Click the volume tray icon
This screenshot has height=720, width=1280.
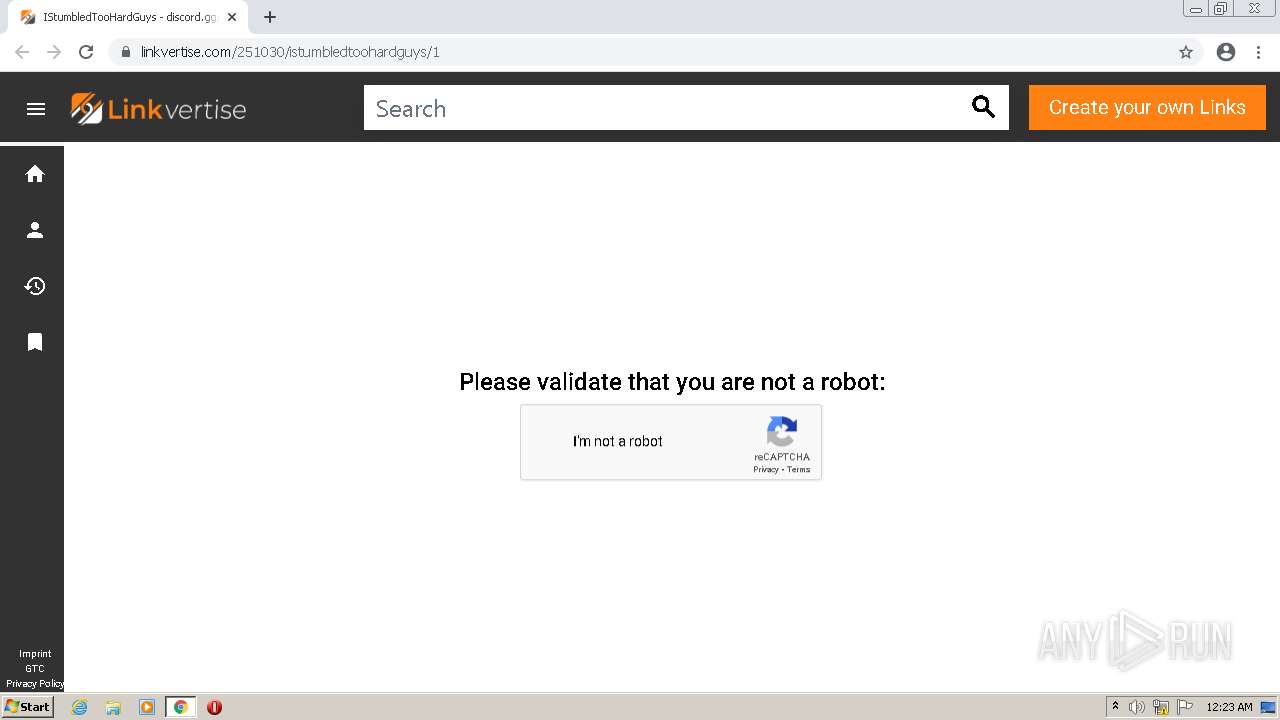(x=1137, y=707)
